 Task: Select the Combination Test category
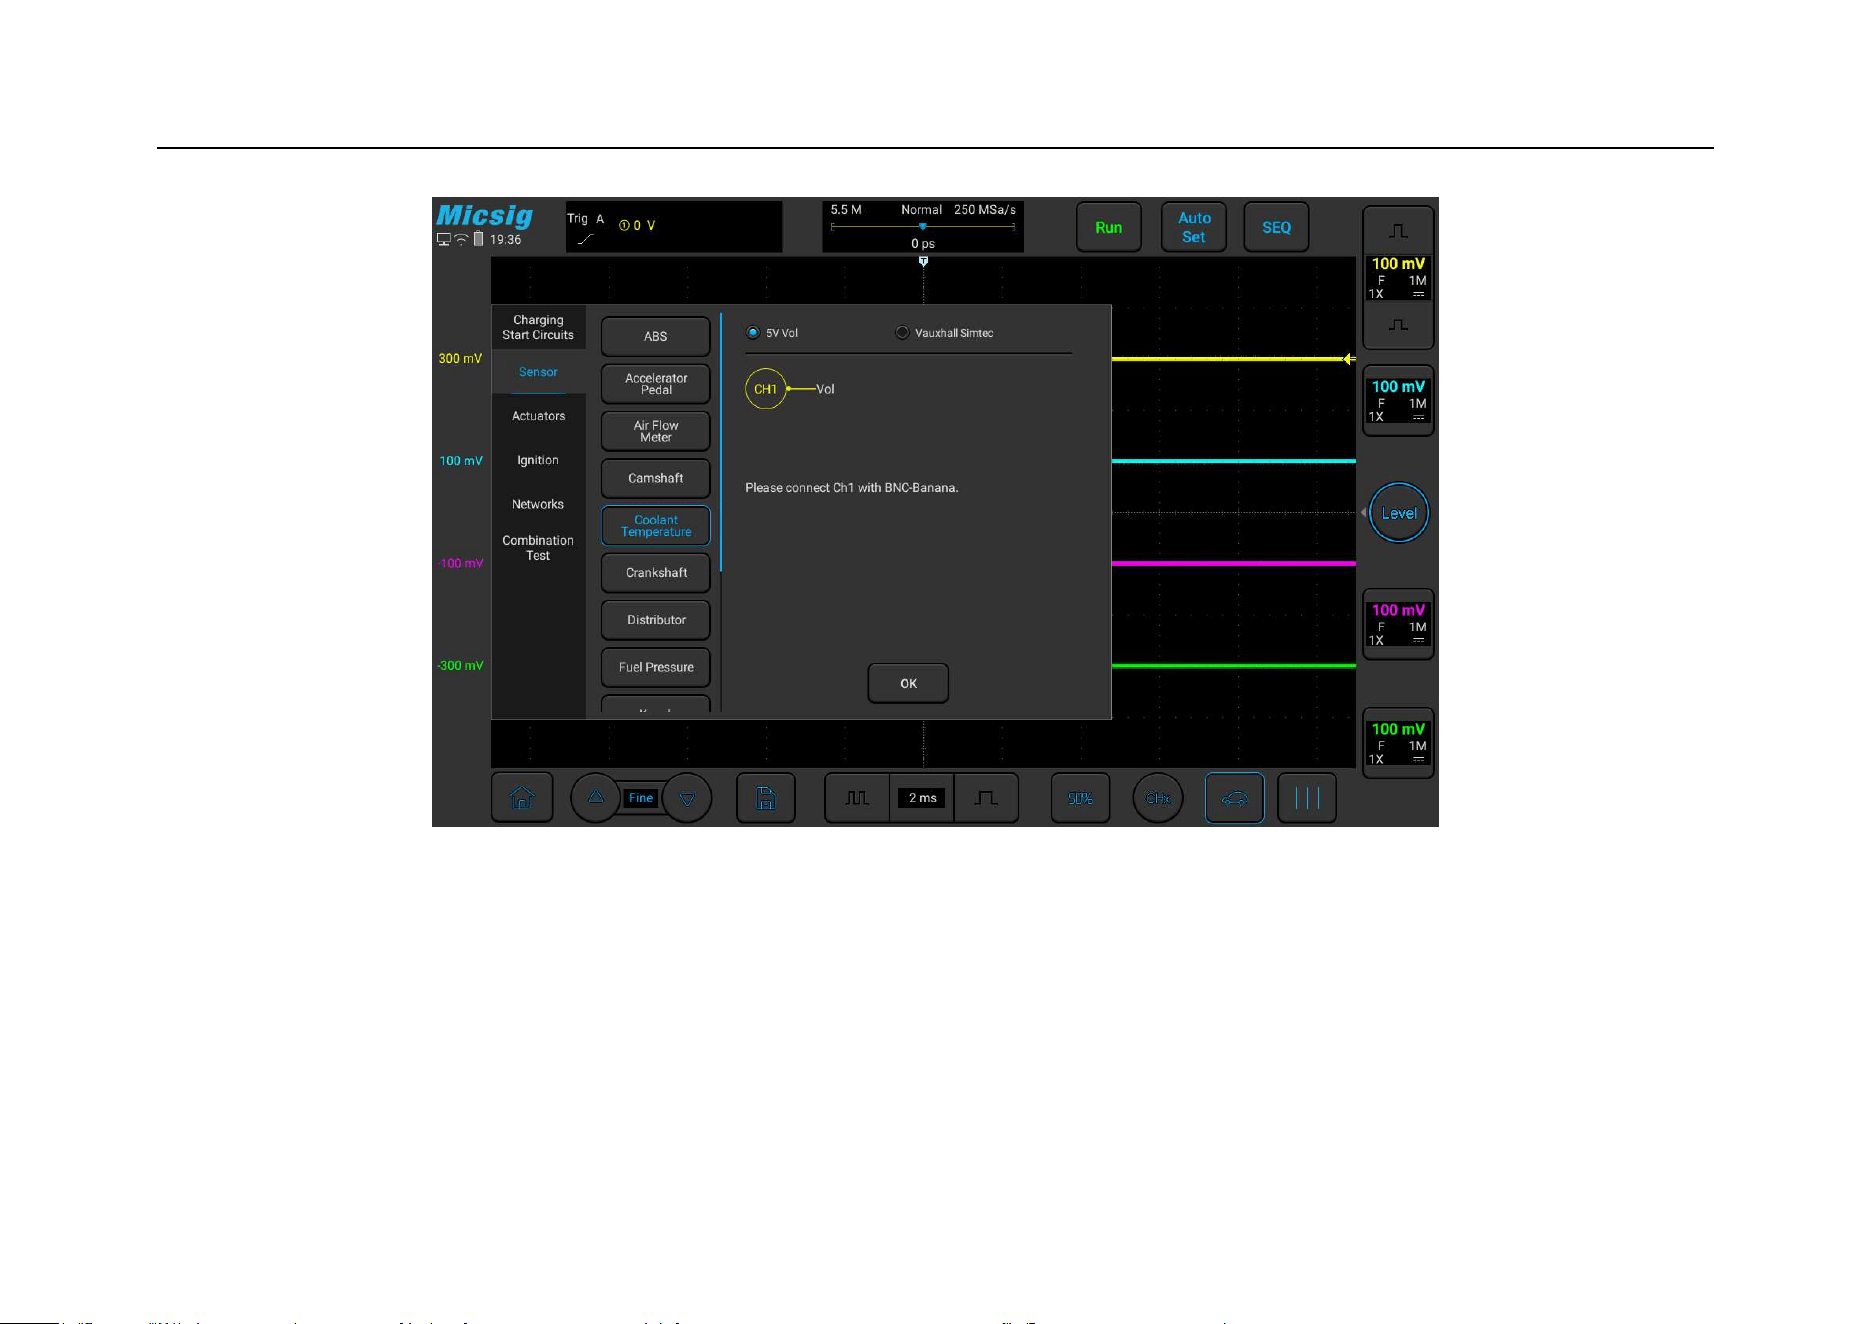(538, 548)
